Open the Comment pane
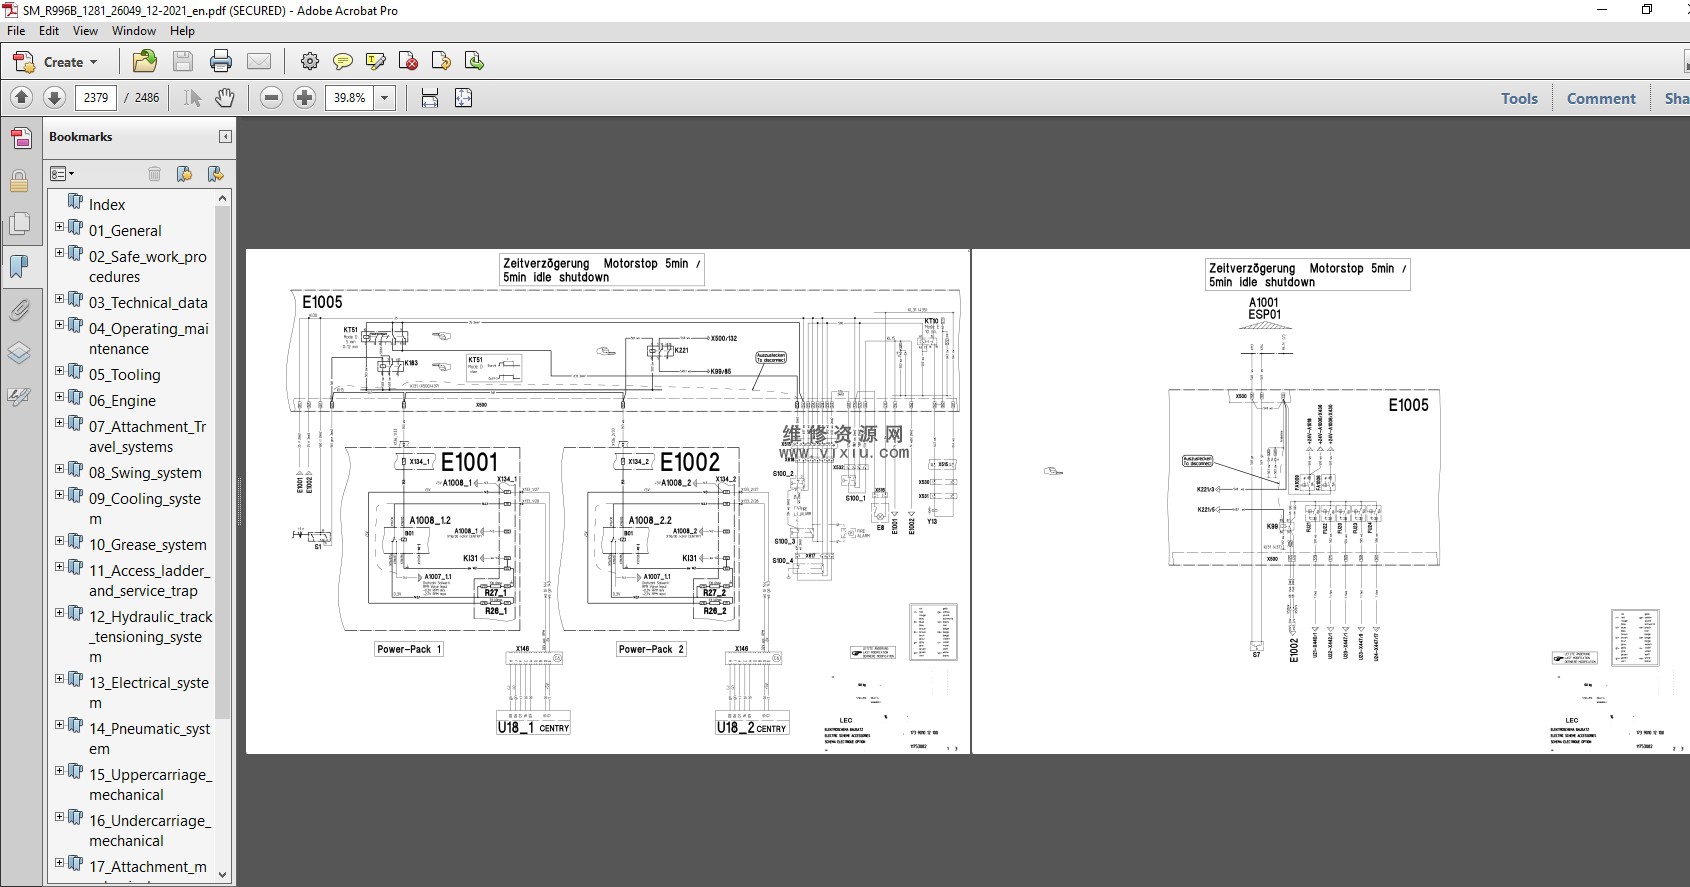This screenshot has height=887, width=1690. point(1600,98)
